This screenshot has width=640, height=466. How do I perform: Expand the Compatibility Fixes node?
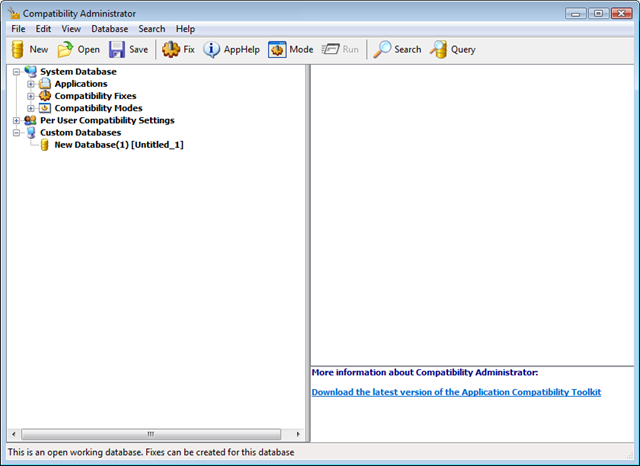(x=31, y=96)
